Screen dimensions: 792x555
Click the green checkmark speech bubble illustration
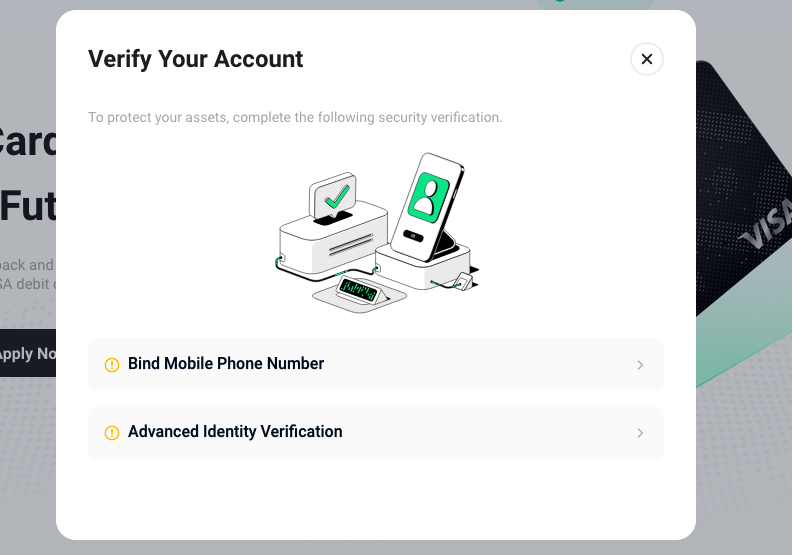click(x=333, y=196)
